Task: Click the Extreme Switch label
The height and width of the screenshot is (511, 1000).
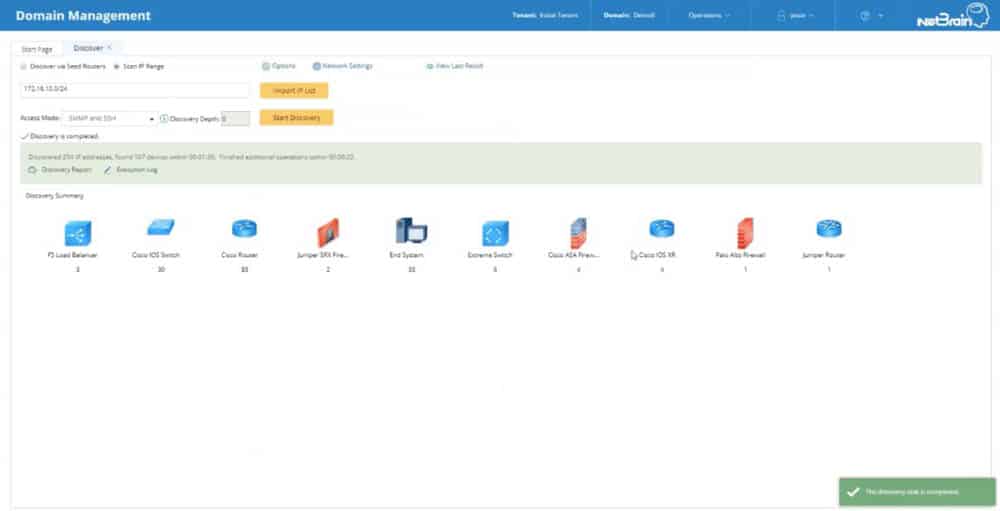Action: 489,255
